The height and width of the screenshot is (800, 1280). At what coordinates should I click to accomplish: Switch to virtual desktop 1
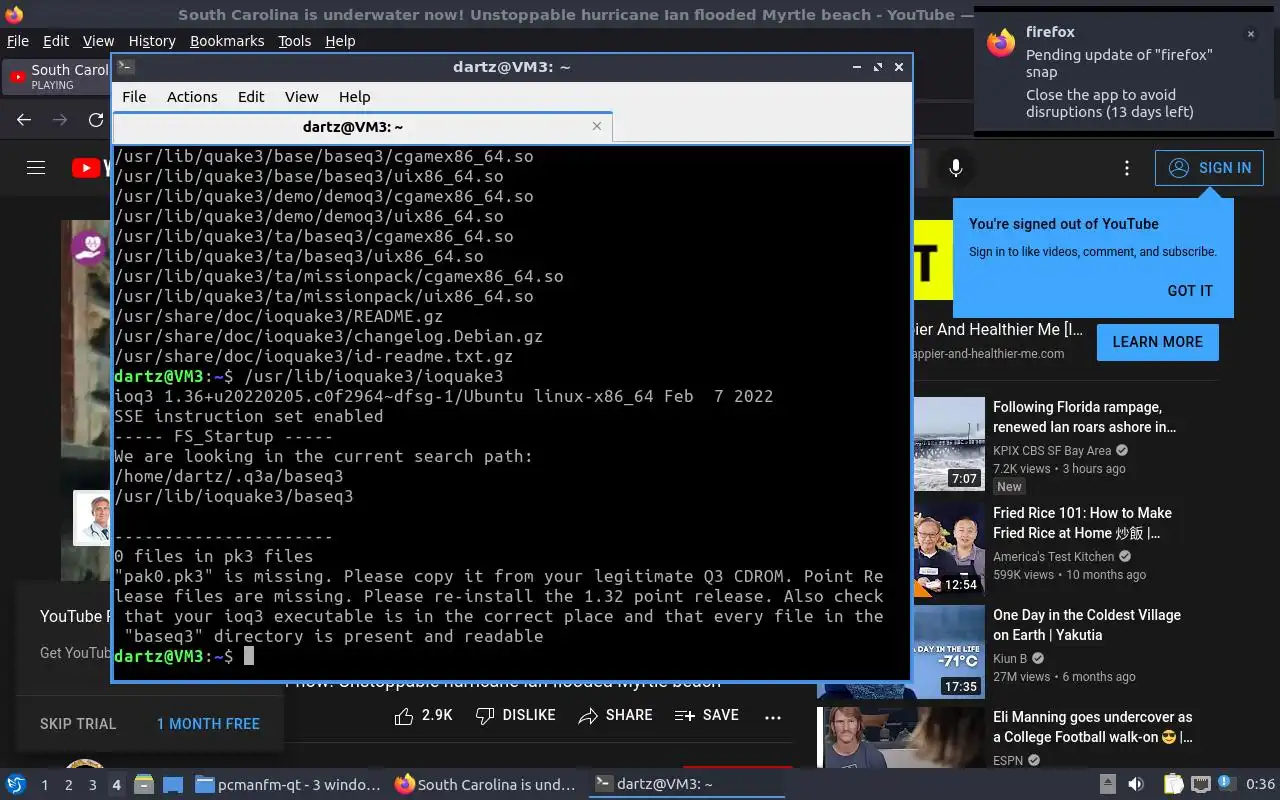click(44, 785)
